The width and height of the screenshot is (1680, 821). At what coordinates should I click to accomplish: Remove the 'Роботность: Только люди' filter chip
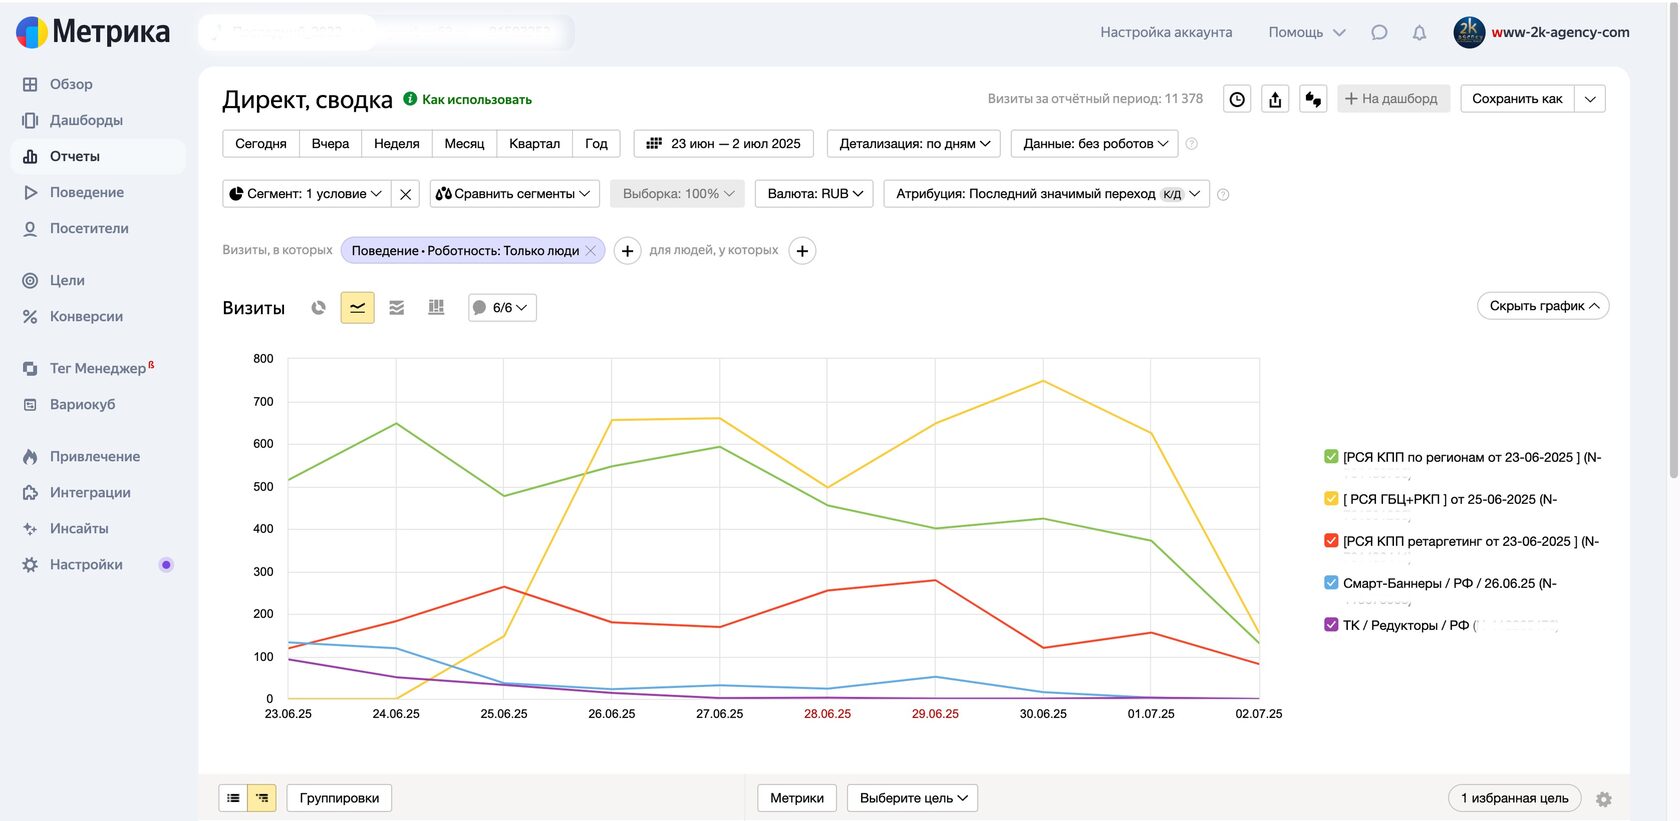click(x=591, y=250)
